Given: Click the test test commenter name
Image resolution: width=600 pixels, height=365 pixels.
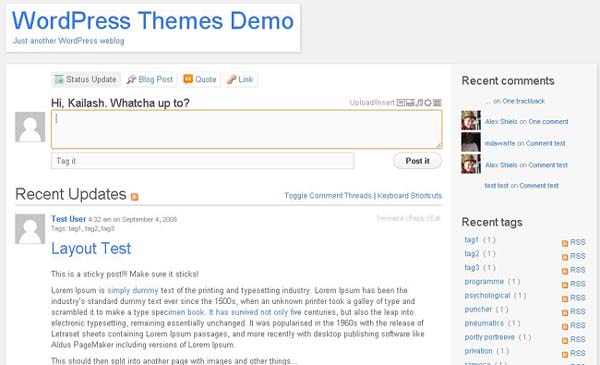Looking at the screenshot, I should 496,186.
